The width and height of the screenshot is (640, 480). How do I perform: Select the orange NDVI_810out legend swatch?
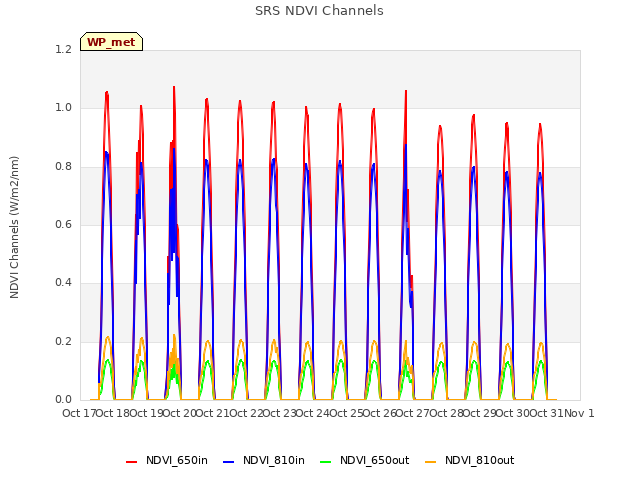click(x=431, y=461)
